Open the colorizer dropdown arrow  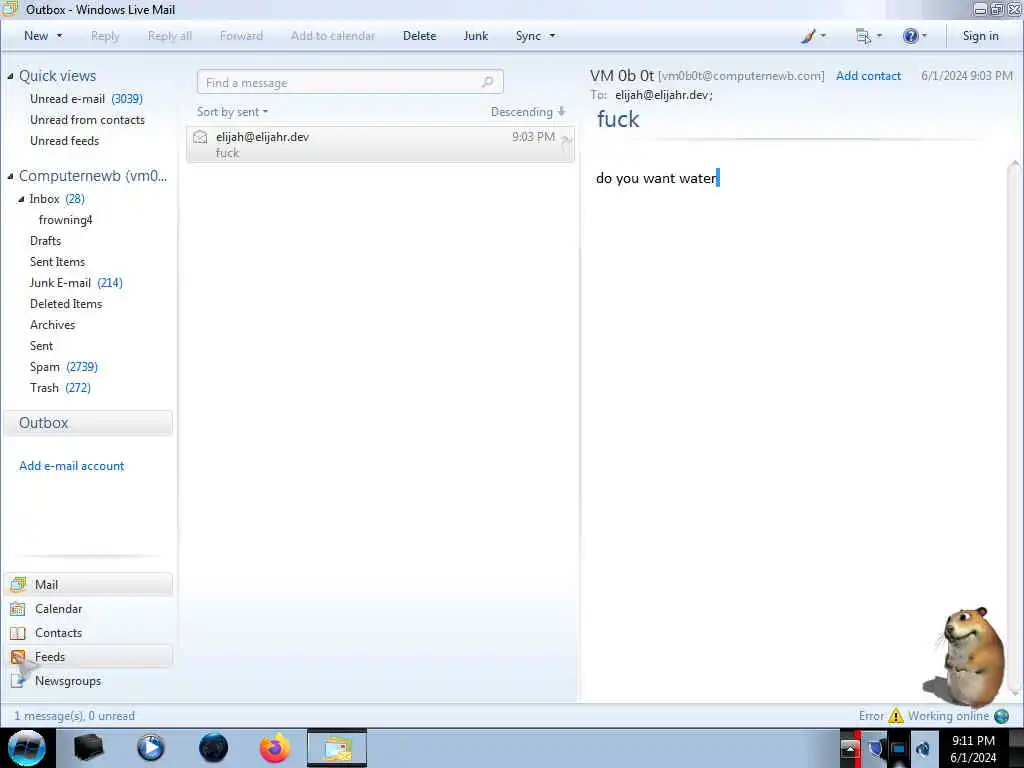823,36
